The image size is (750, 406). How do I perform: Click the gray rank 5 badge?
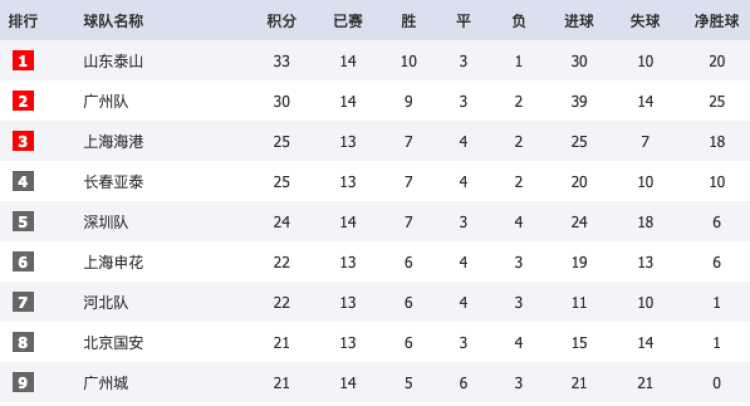coord(24,221)
